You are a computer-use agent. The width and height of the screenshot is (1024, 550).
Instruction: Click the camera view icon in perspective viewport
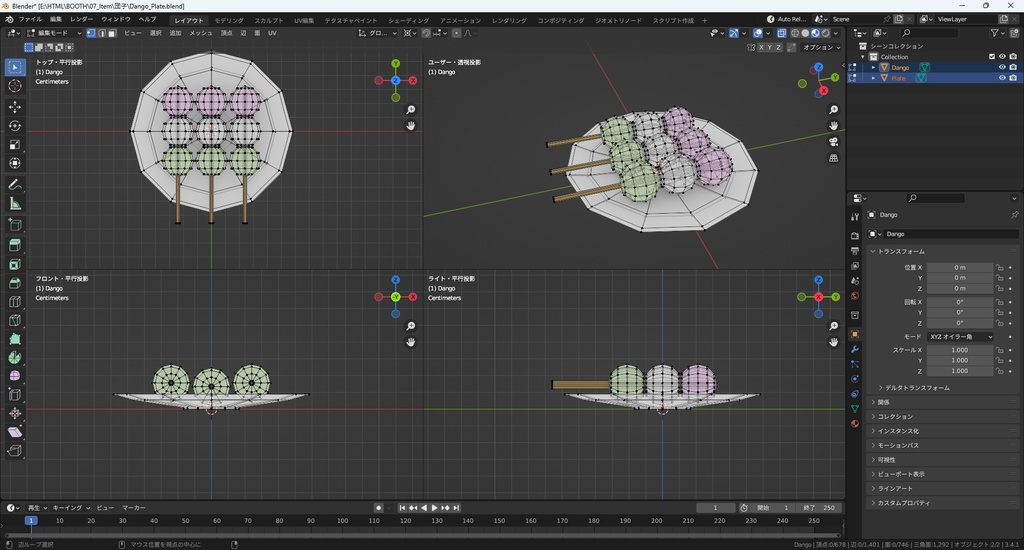point(834,141)
